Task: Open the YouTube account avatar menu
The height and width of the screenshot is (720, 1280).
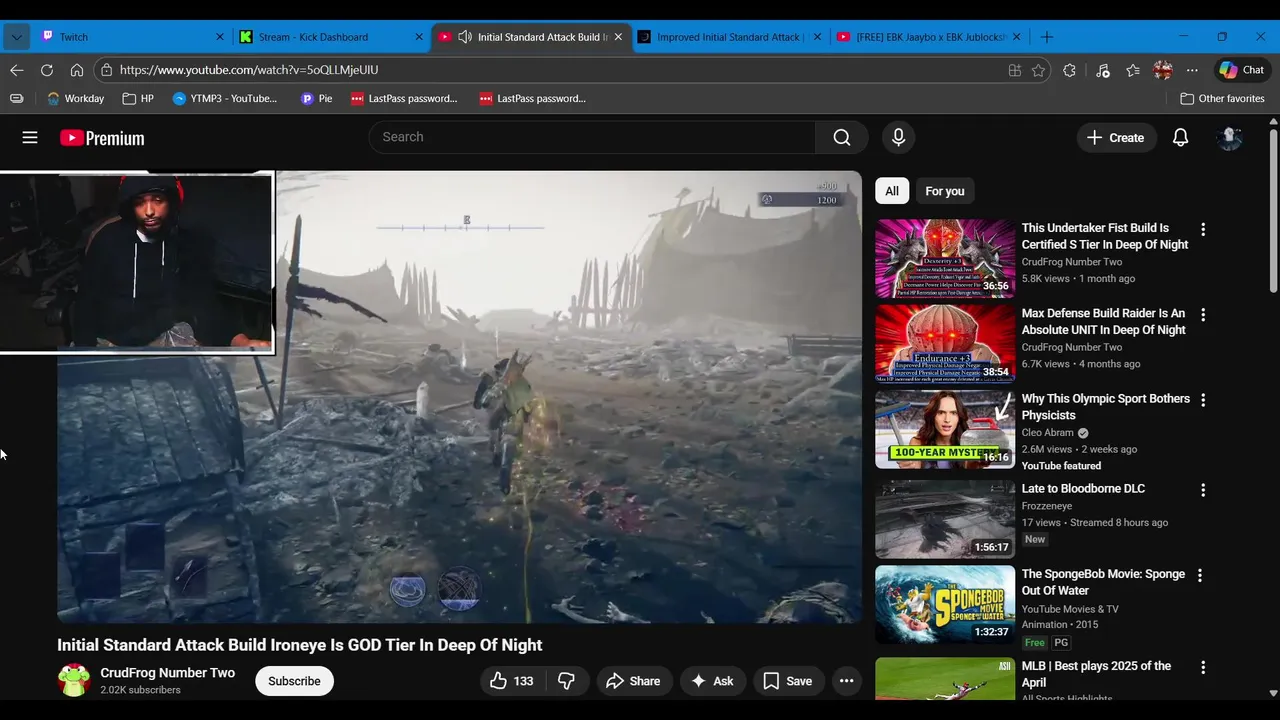Action: coord(1229,138)
